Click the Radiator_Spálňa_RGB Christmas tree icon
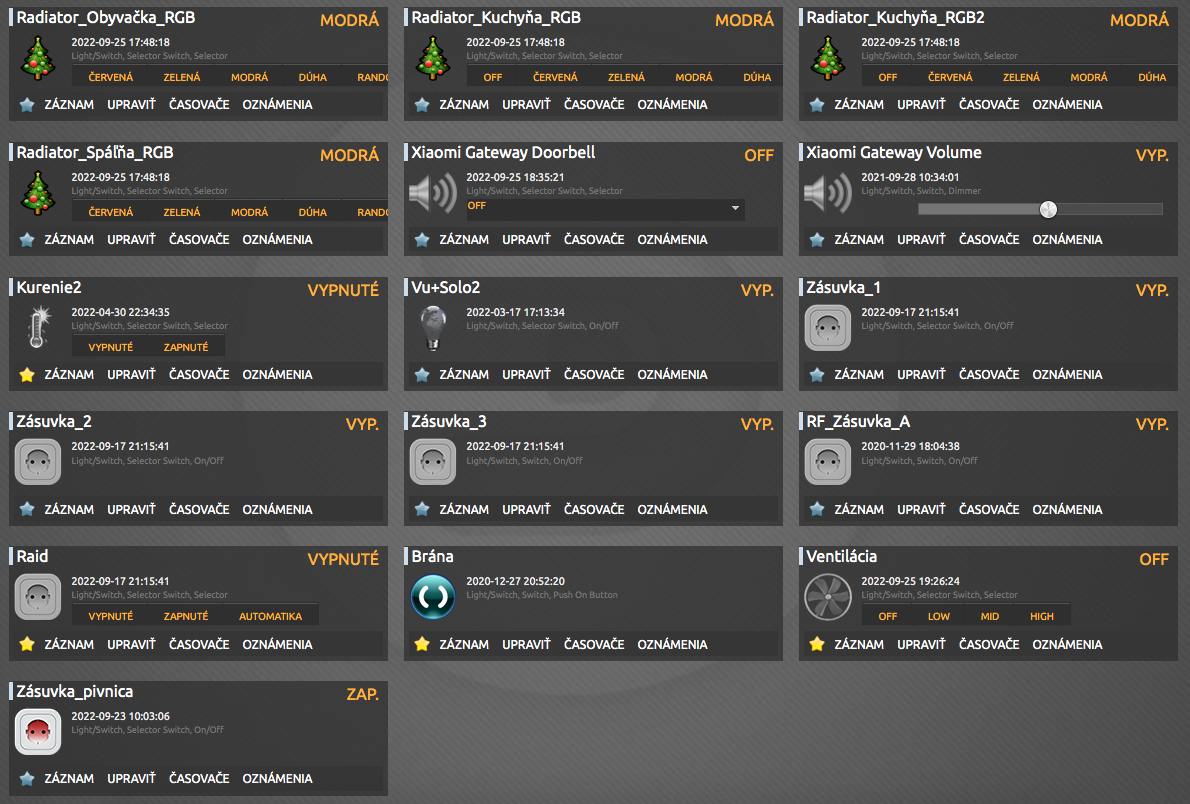Viewport: 1190px width, 804px height. (x=38, y=193)
